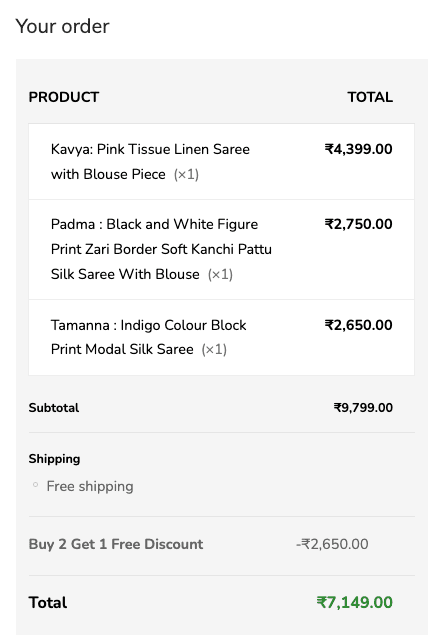The width and height of the screenshot is (443, 635).
Task: Click the TOTAL column header
Action: pyautogui.click(x=370, y=97)
